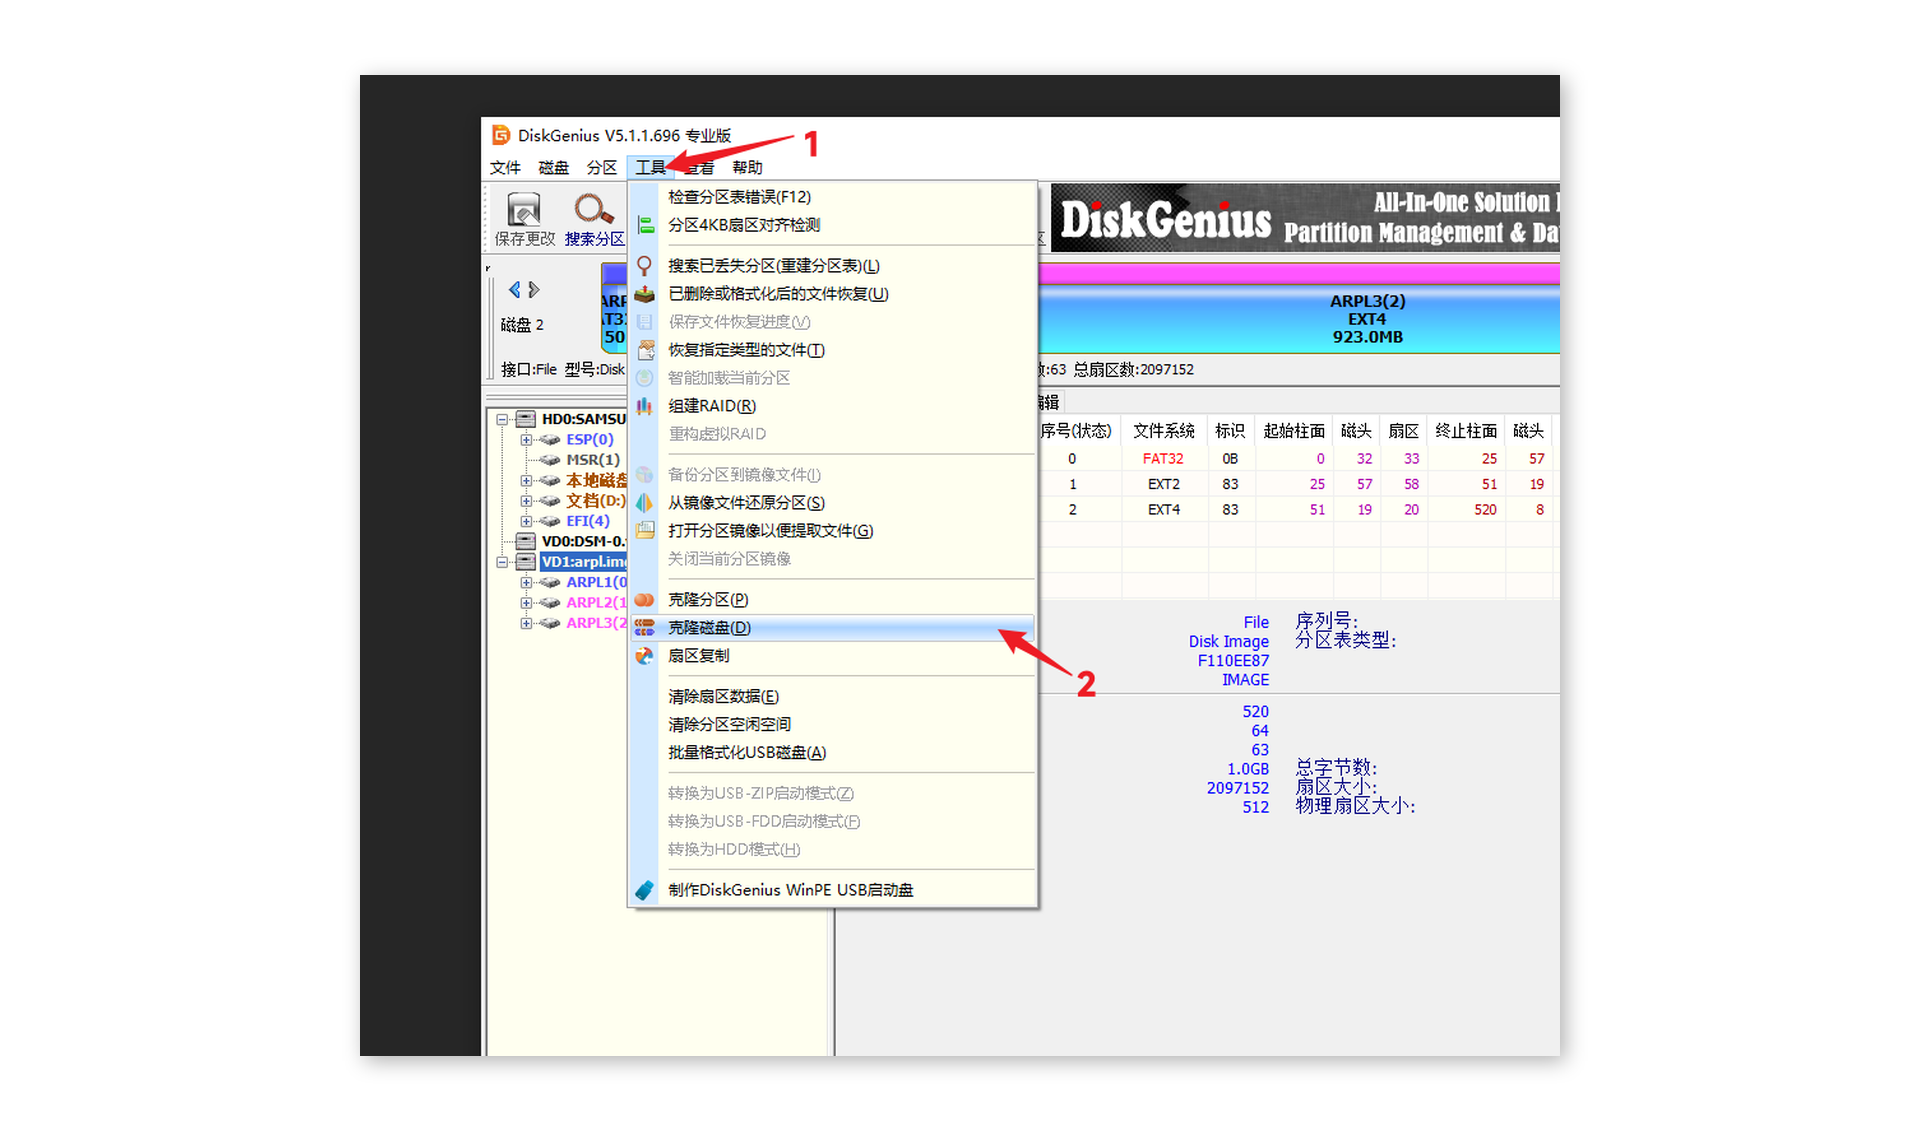Click icon for 扇区复制
The width and height of the screenshot is (1920, 1131).
pyautogui.click(x=645, y=656)
